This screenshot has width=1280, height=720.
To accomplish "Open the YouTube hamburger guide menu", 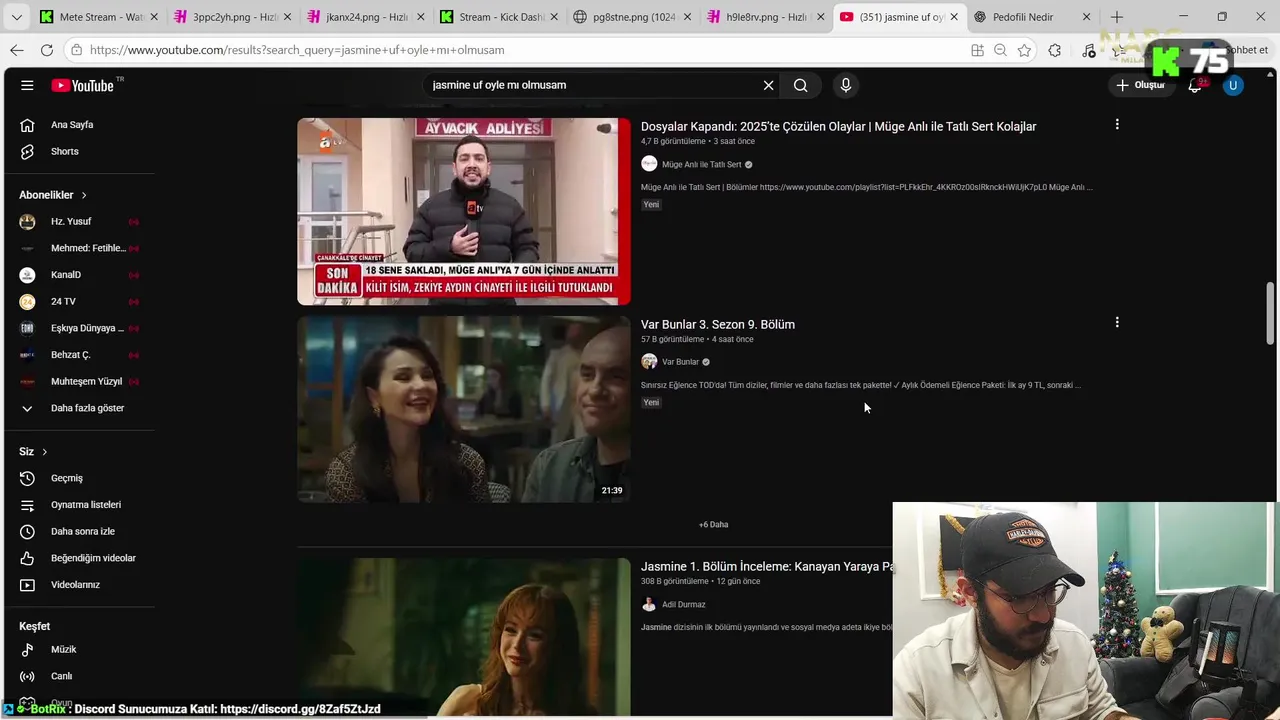I will point(27,85).
